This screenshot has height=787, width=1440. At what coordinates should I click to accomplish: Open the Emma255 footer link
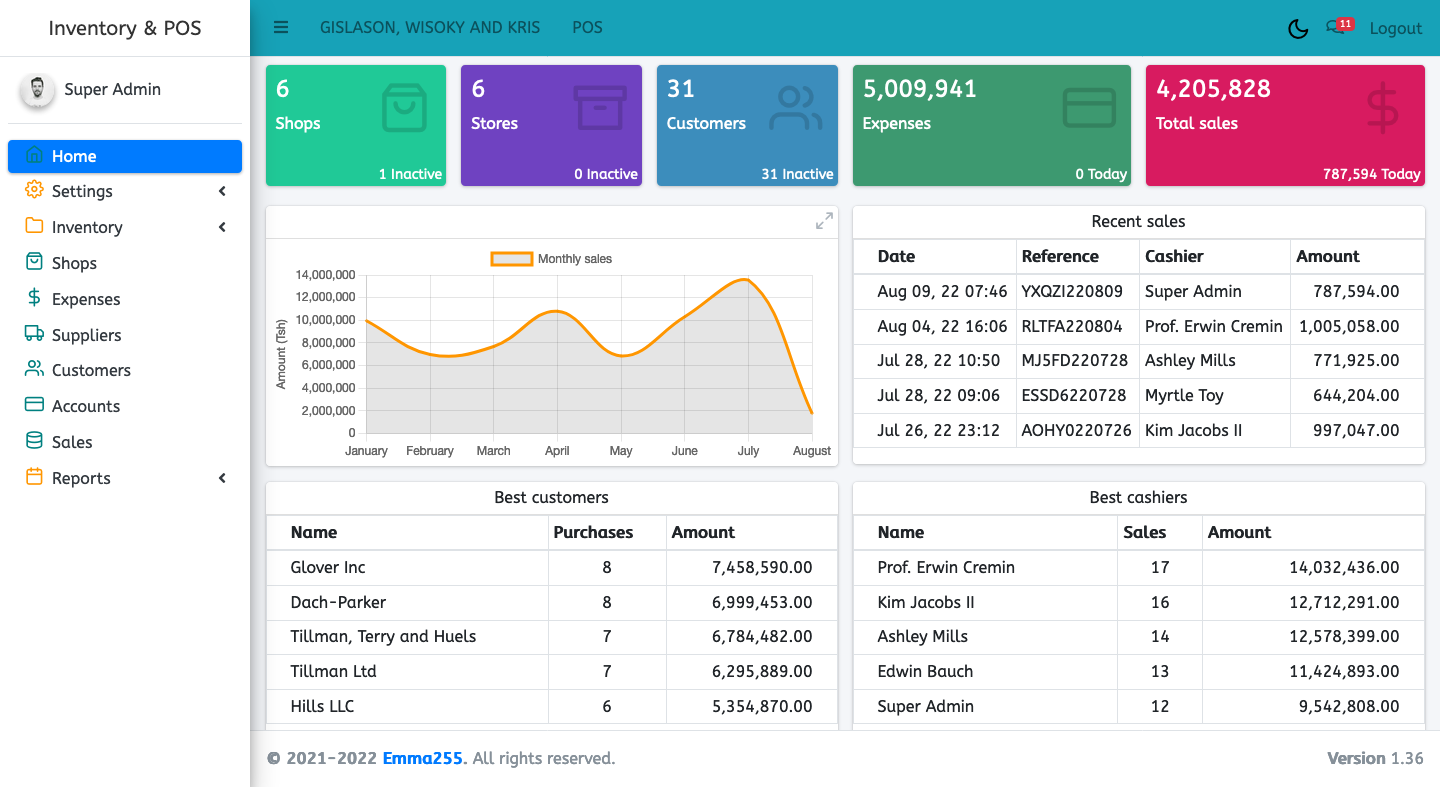[x=422, y=758]
